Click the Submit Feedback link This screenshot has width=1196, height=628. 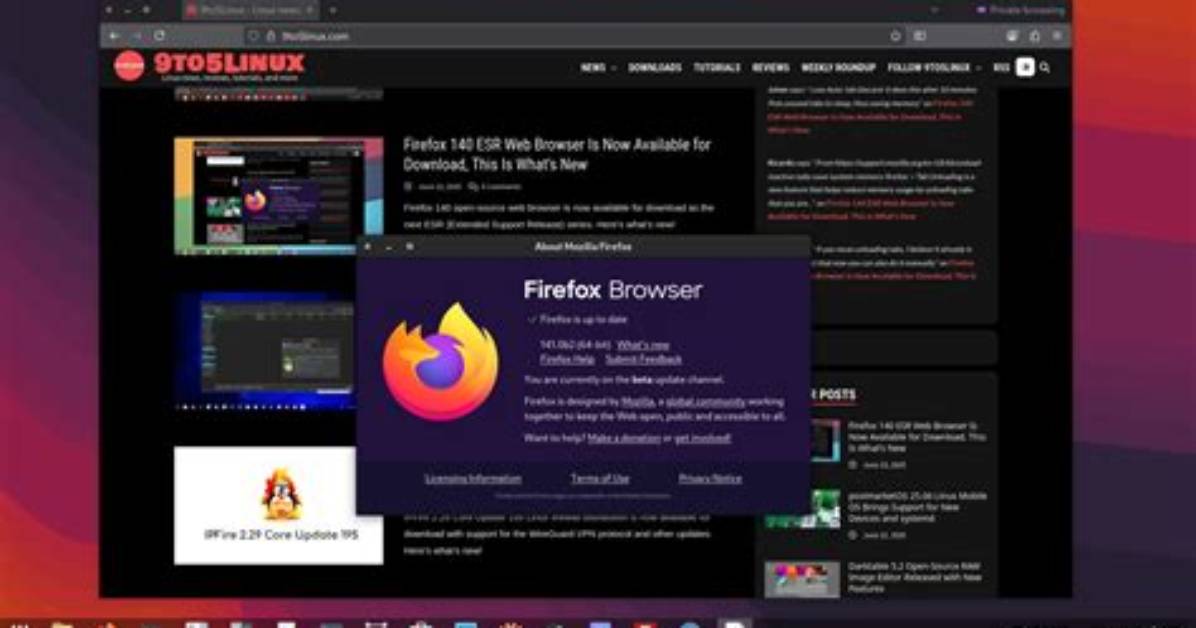click(x=644, y=359)
